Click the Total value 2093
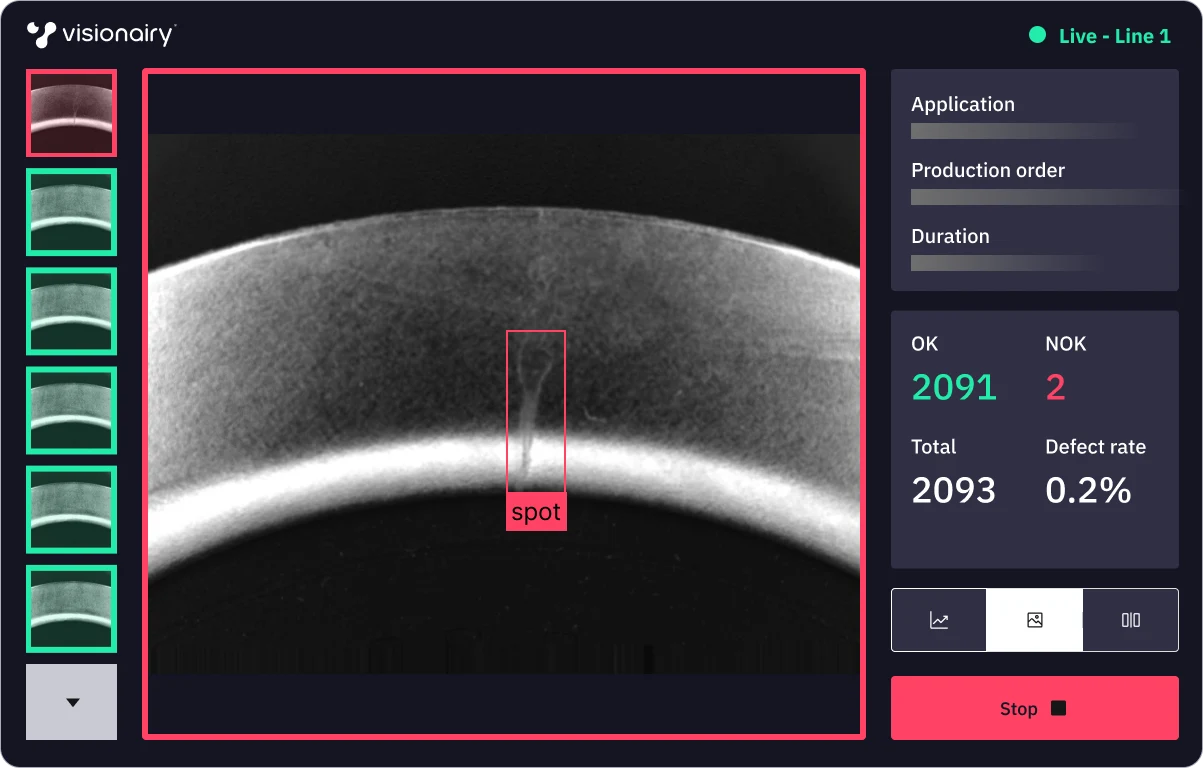Viewport: 1203px width, 768px height. pyautogui.click(x=954, y=490)
